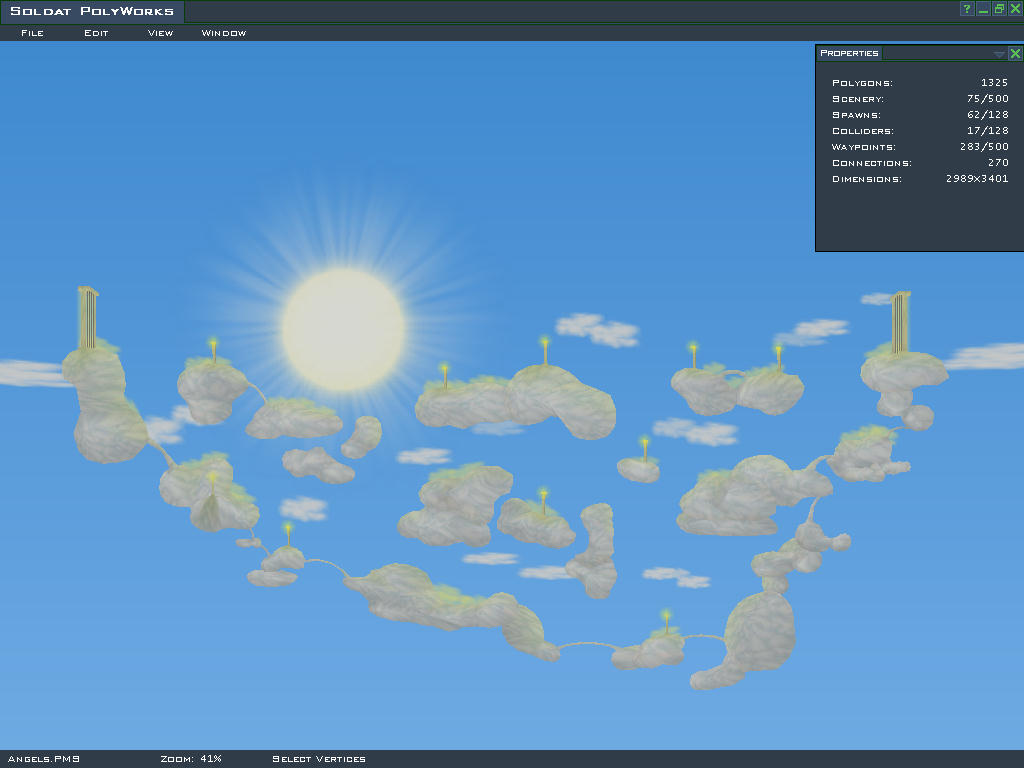Collapse Properties panel using the triangle arrow
The width and height of the screenshot is (1024, 768).
pyautogui.click(x=999, y=54)
